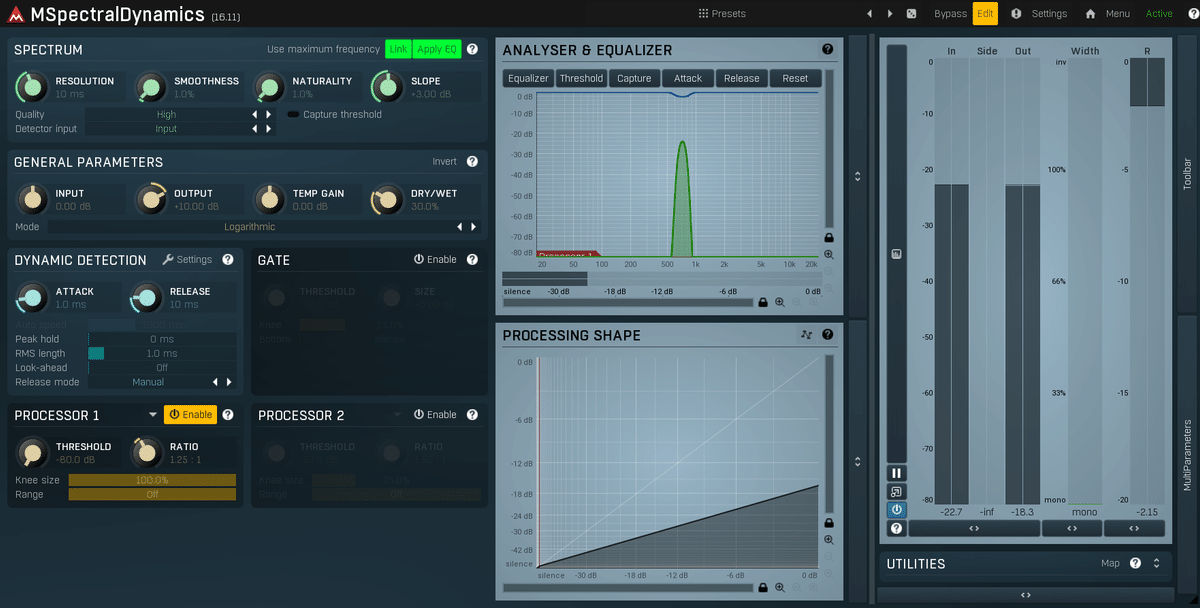This screenshot has width=1200, height=608.
Task: Open Dynamic Detection settings wrench
Action: [168, 259]
